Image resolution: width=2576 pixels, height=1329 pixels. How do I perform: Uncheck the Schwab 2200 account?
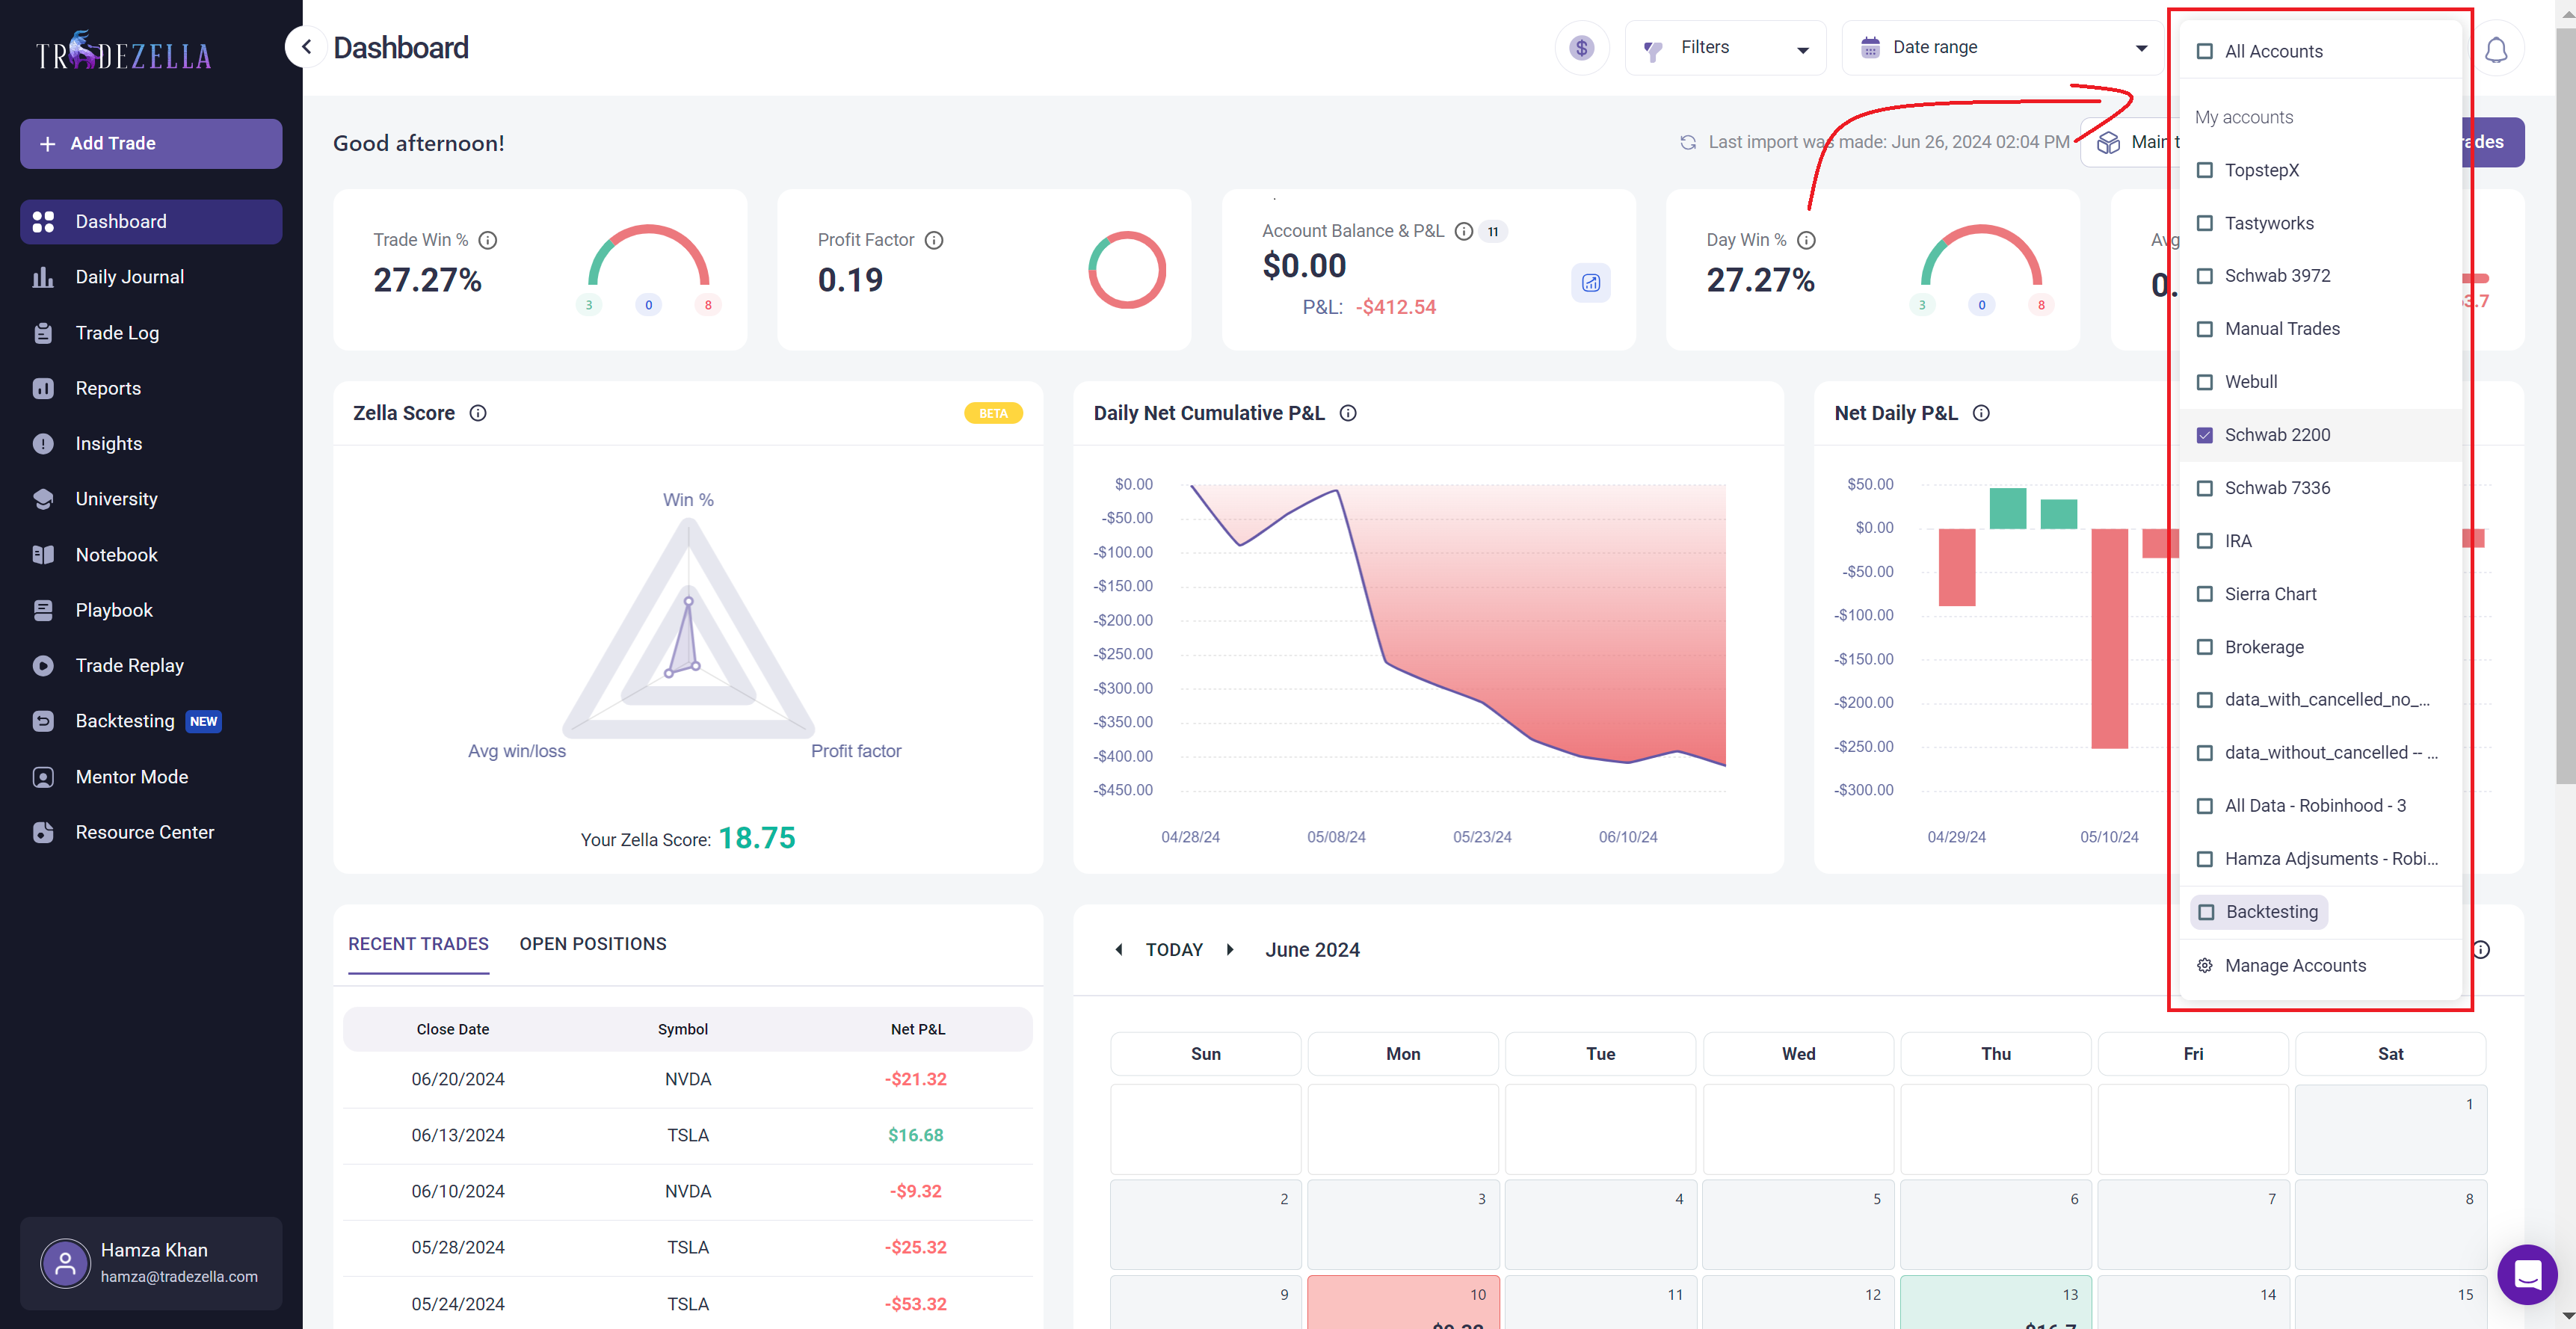[x=2204, y=435]
